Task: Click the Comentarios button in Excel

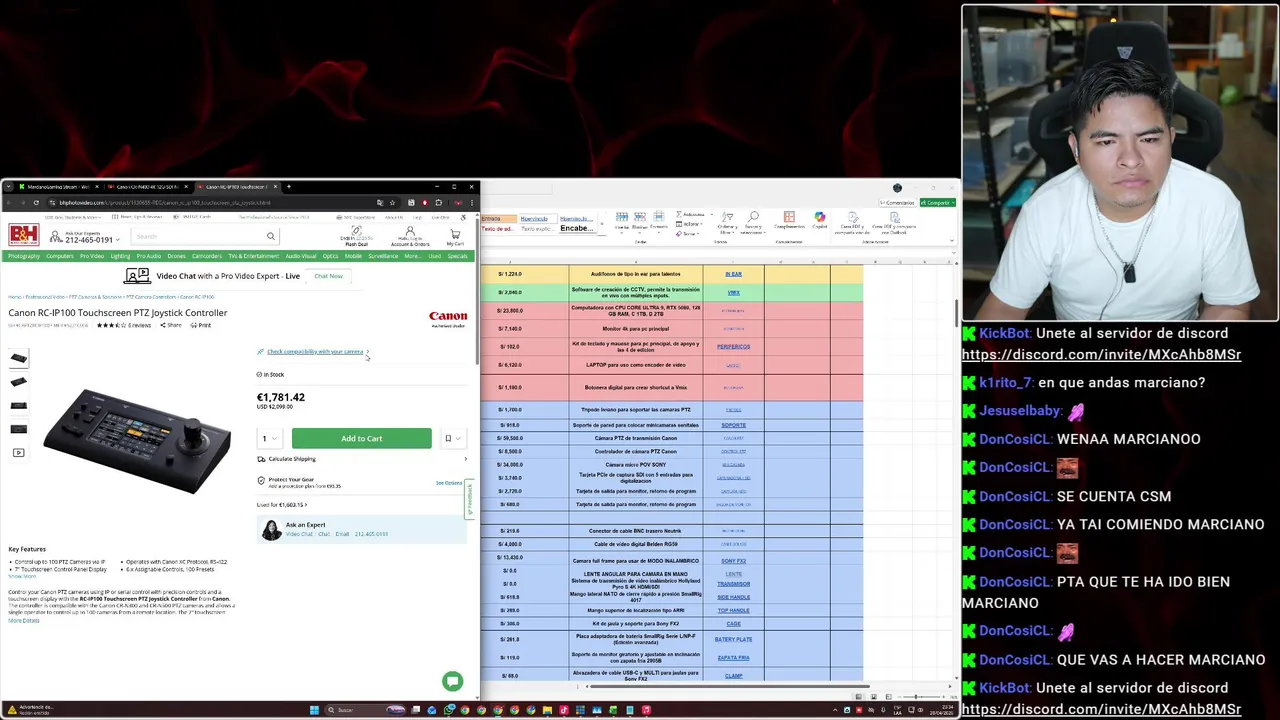Action: (x=898, y=203)
